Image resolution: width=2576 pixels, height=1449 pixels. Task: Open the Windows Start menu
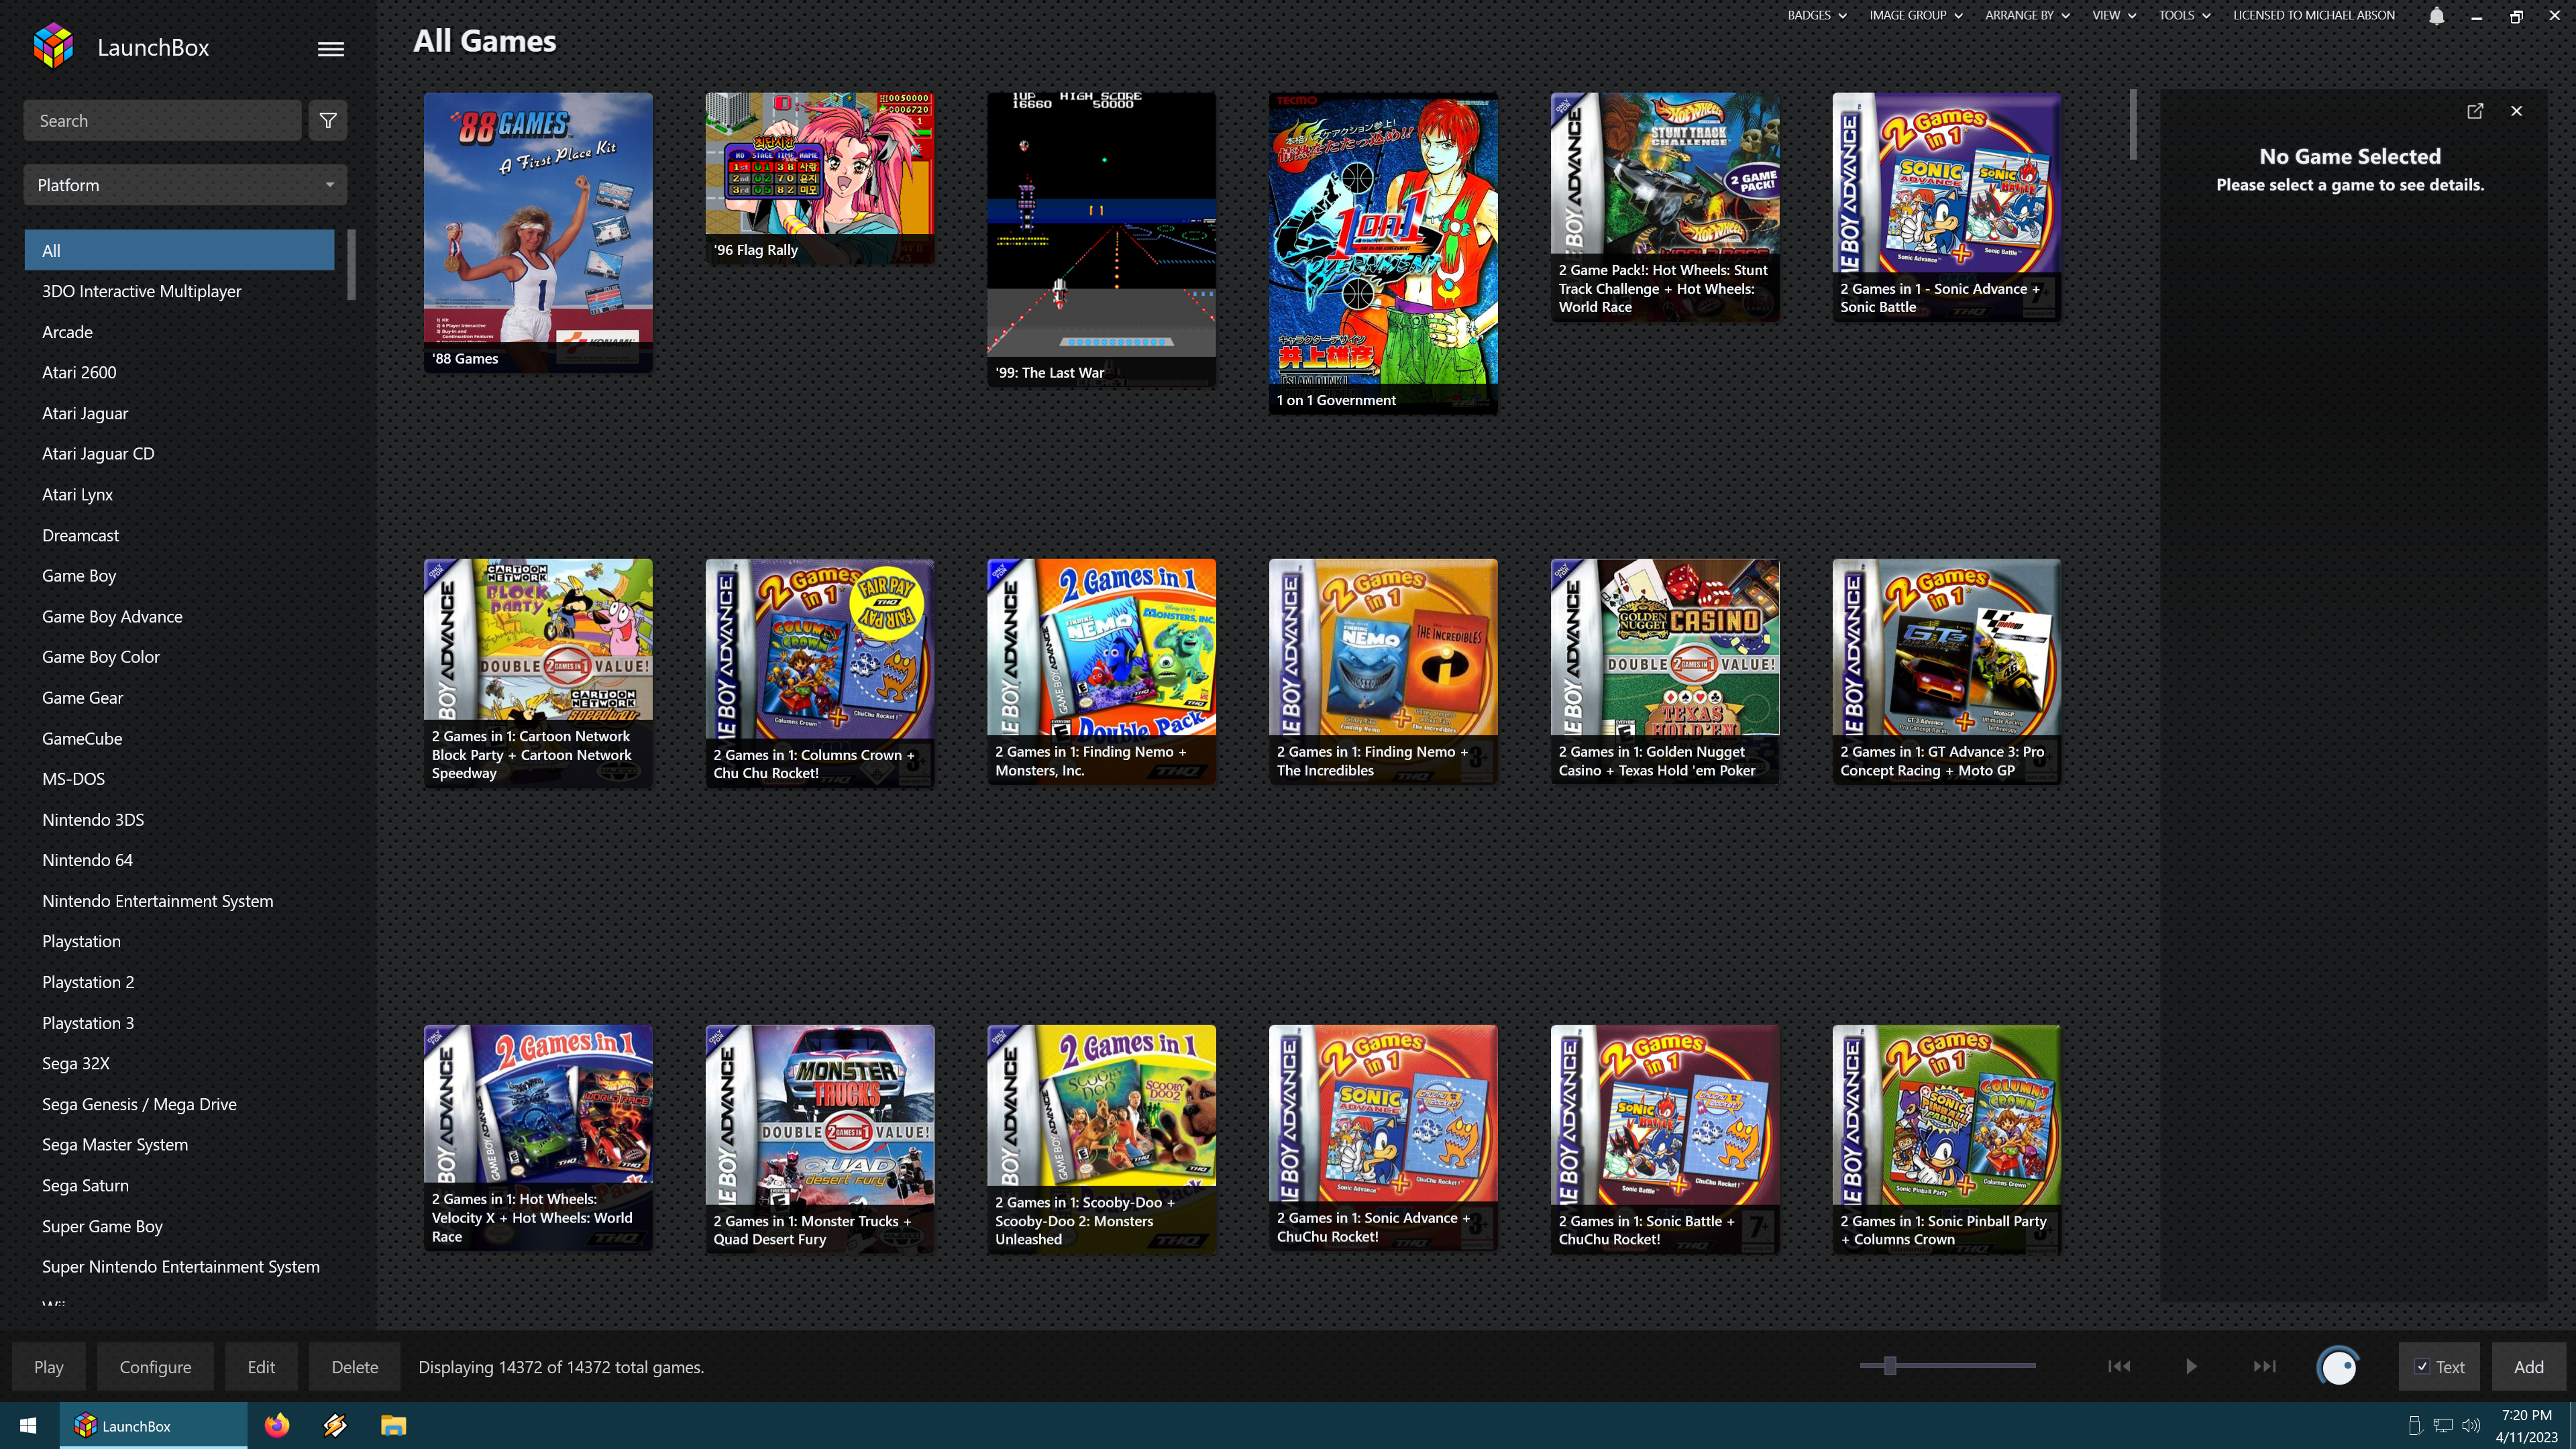coord(28,1425)
